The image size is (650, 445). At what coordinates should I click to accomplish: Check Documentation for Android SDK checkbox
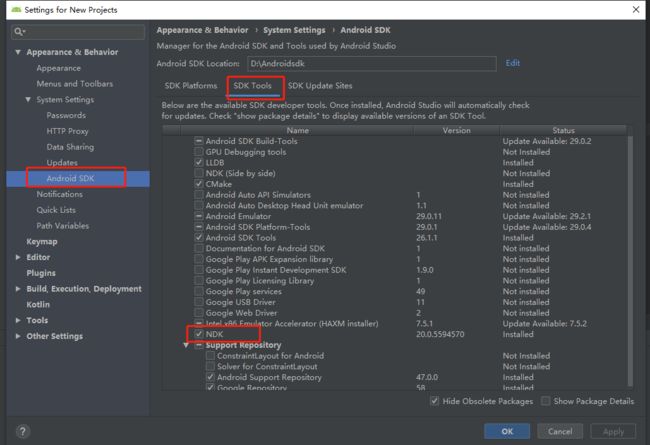pyautogui.click(x=199, y=248)
